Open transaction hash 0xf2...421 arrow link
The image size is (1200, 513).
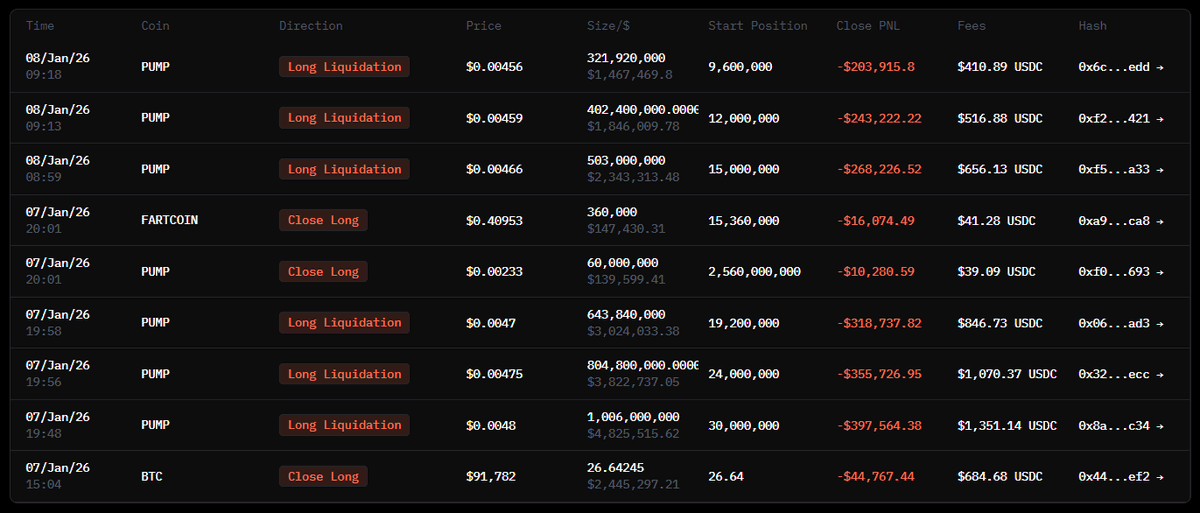(x=1120, y=118)
